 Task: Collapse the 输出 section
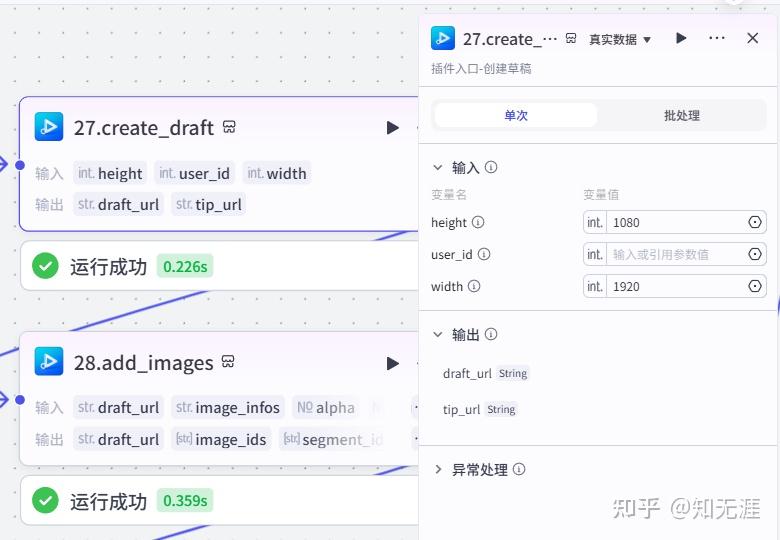tap(438, 335)
